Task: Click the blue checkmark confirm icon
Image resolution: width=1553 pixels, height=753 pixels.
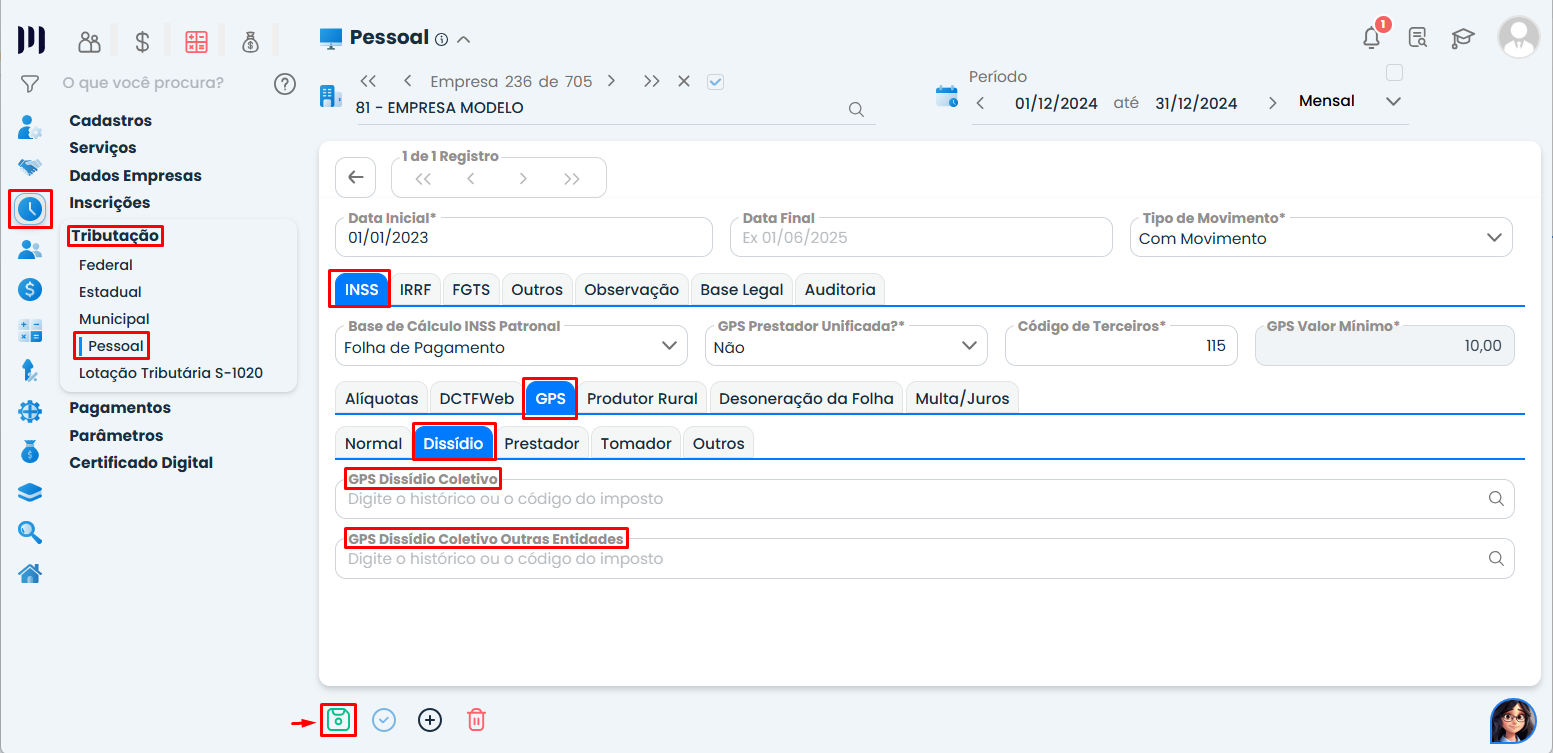Action: pyautogui.click(x=384, y=720)
